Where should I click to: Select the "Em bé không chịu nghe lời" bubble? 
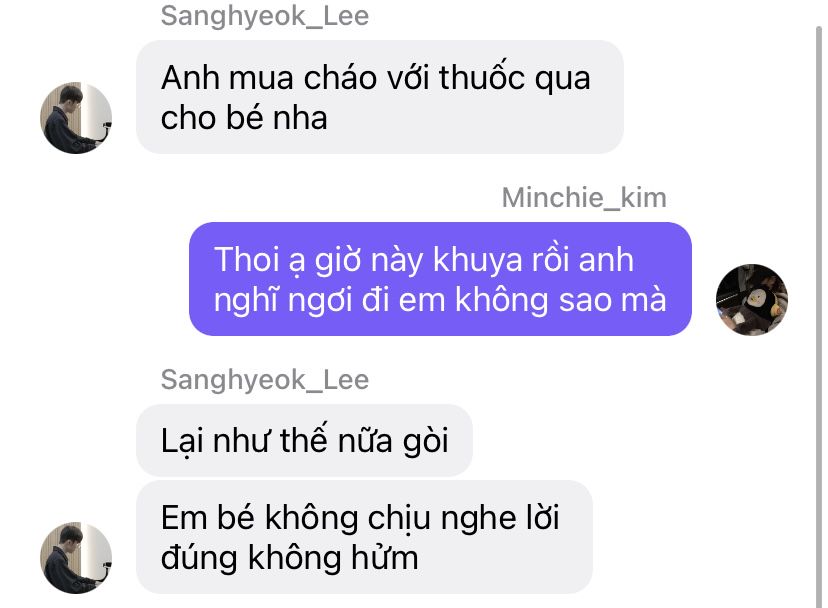(364, 537)
